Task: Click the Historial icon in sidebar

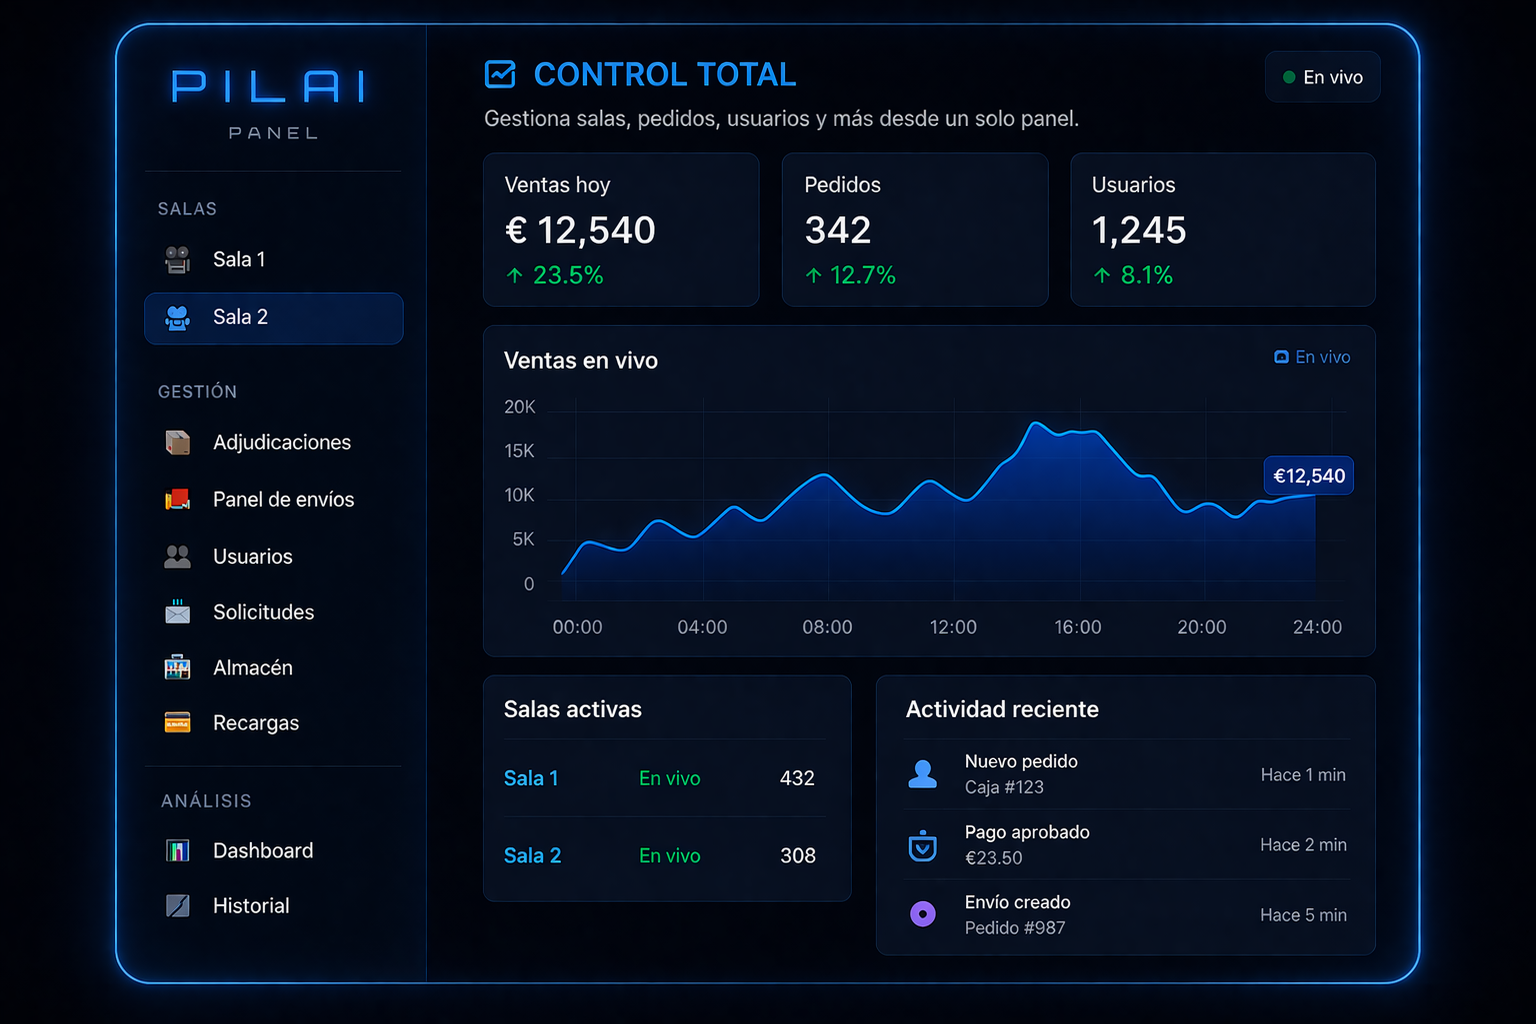Action: click(x=177, y=906)
